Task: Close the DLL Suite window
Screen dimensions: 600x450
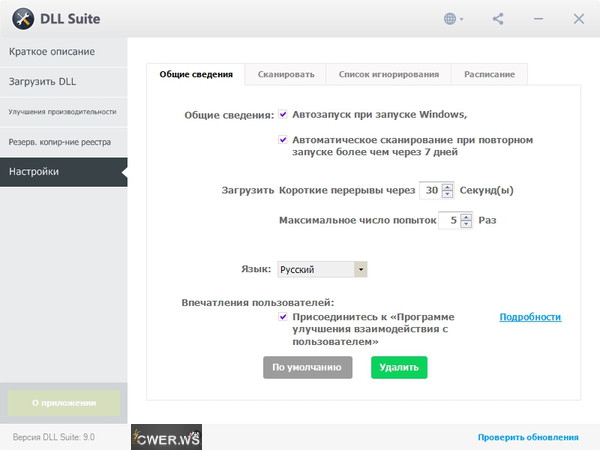Action: pos(579,19)
